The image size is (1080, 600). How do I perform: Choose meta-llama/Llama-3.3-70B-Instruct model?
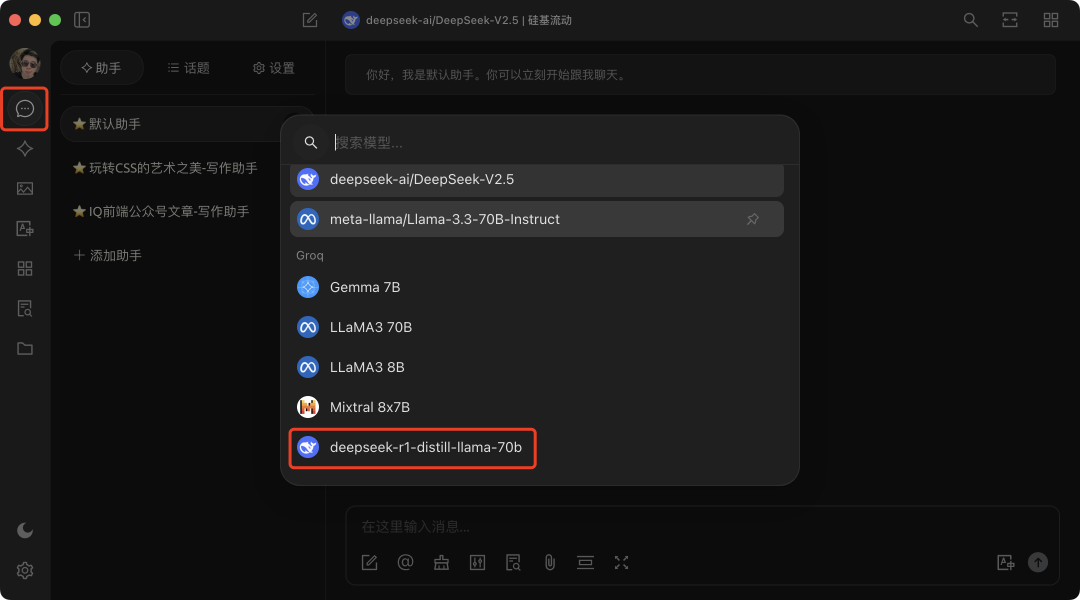(537, 219)
